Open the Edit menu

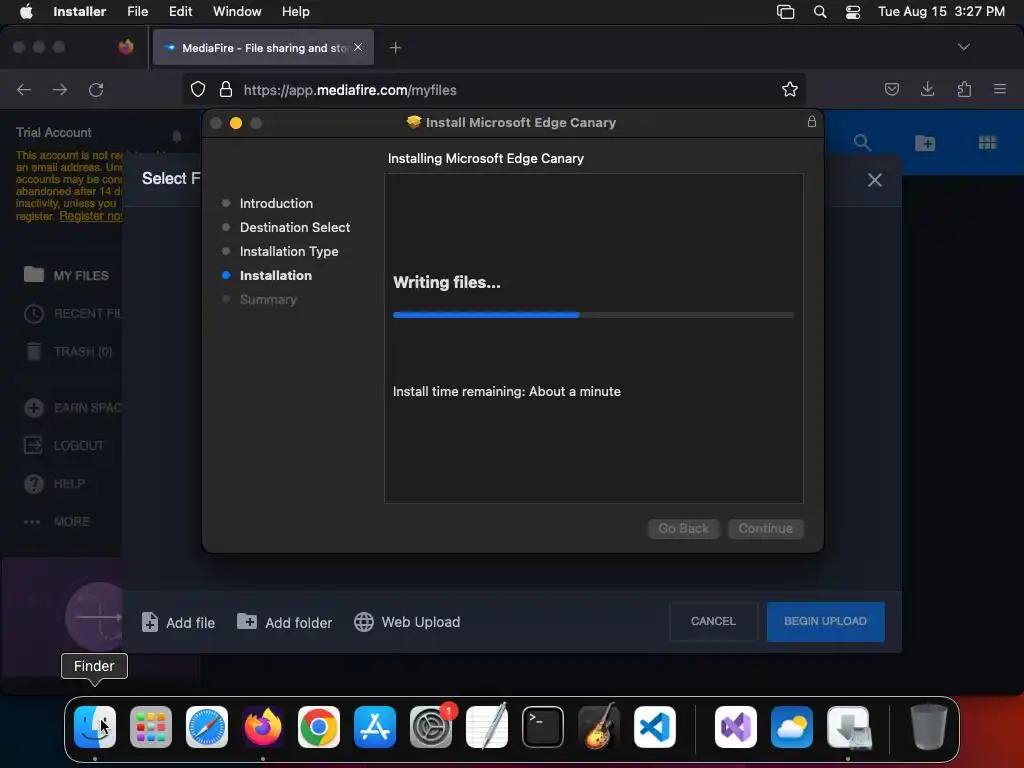(180, 12)
